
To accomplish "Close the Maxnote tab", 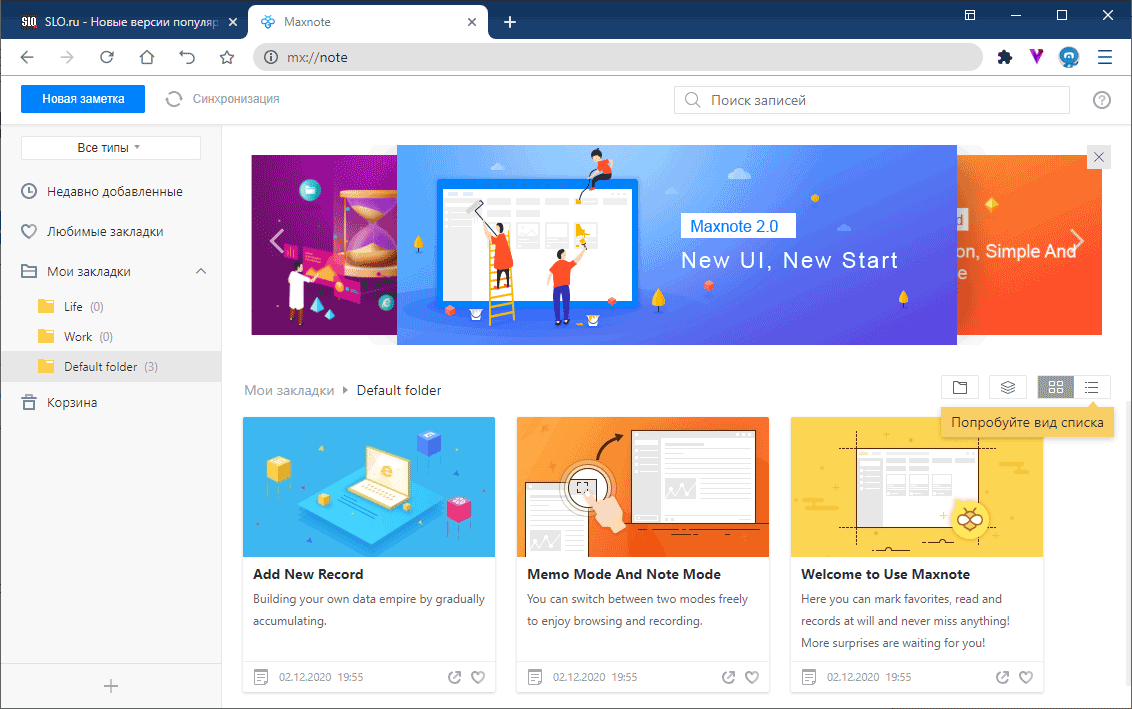I will (x=471, y=22).
